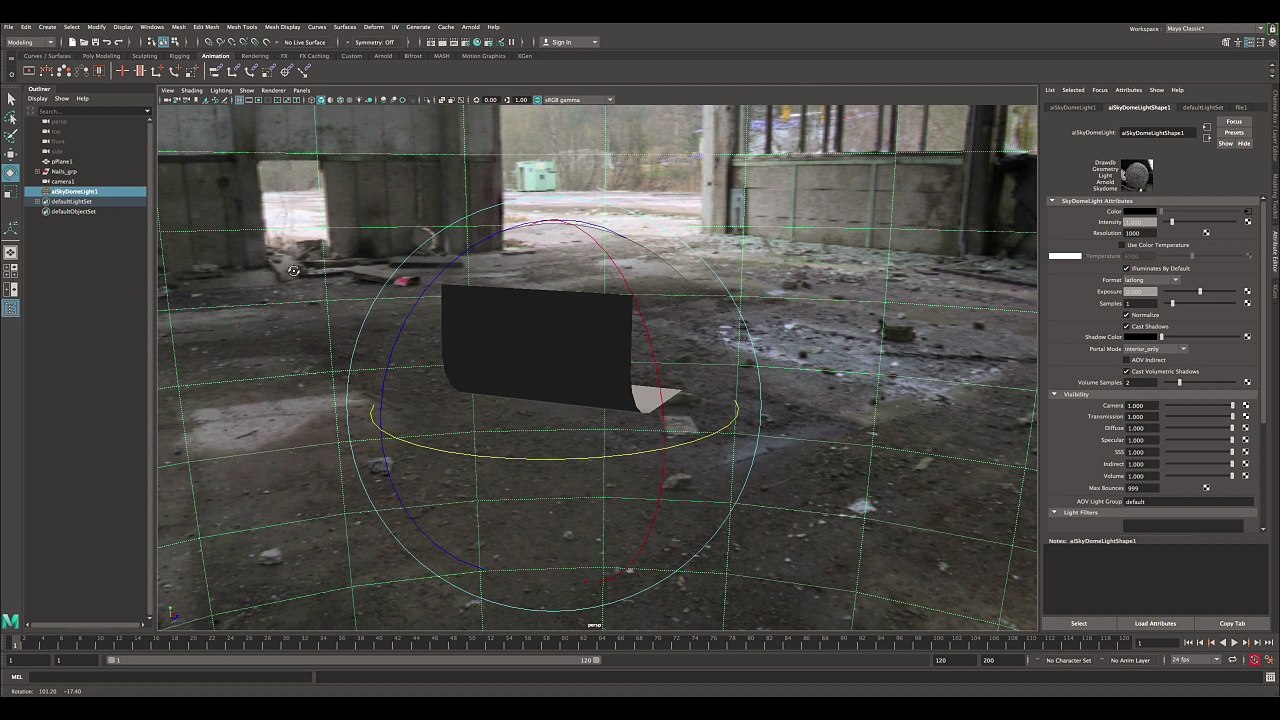This screenshot has height=720, width=1280.
Task: Click the Redo arrow icon
Action: click(x=118, y=42)
